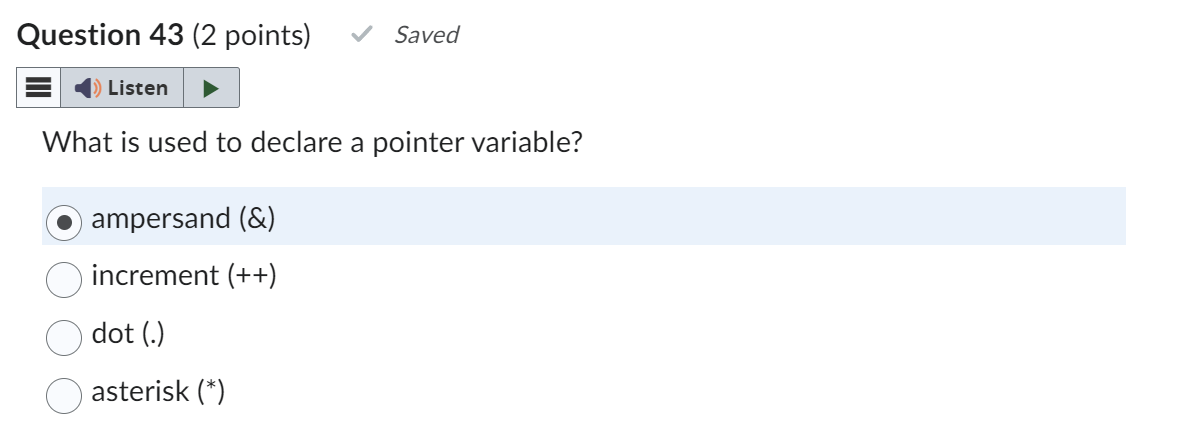This screenshot has height=447, width=1188.
Task: Click the "increment (++)" answer label
Action: (184, 275)
